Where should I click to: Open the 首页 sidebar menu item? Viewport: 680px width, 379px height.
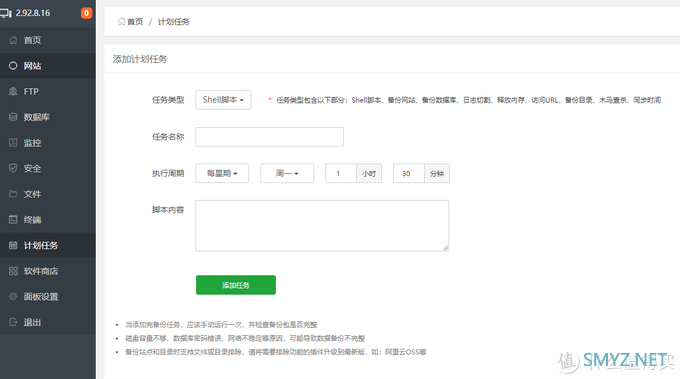[x=48, y=40]
